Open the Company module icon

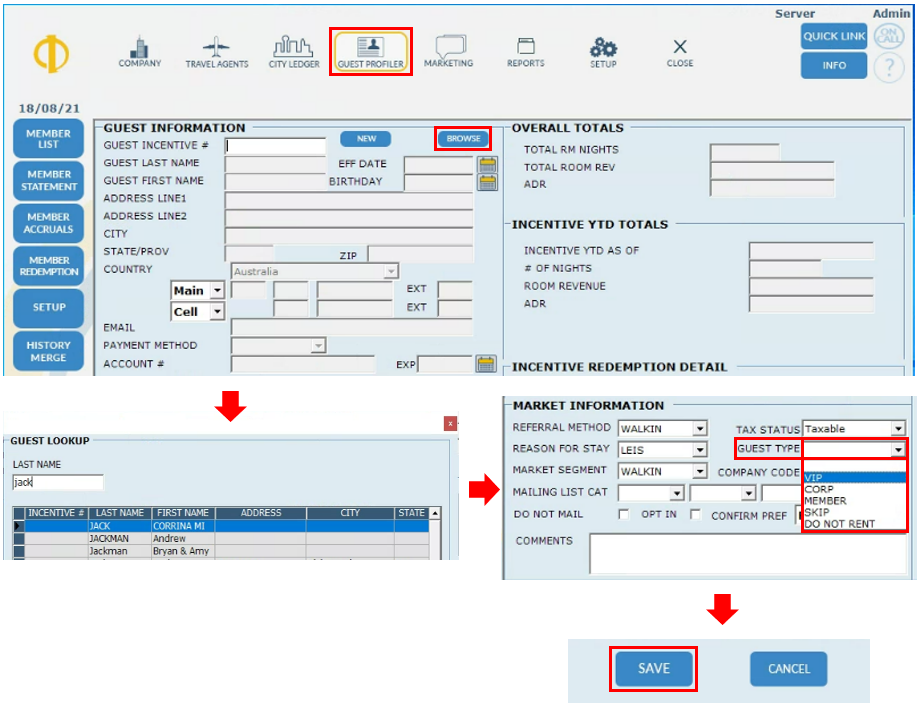(139, 51)
